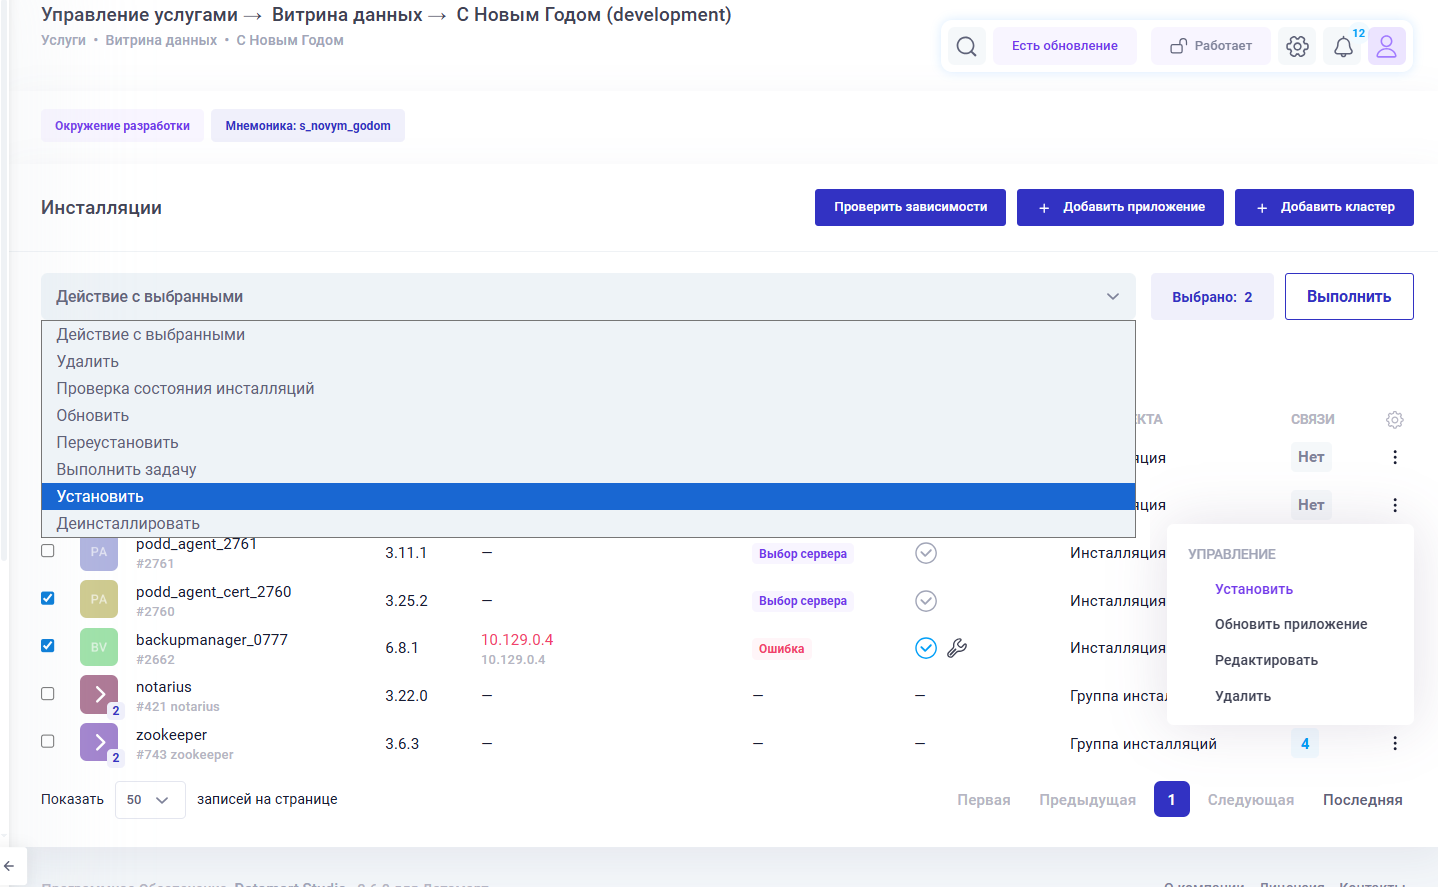Click the Работает status button
1438x887 pixels.
pos(1211,46)
